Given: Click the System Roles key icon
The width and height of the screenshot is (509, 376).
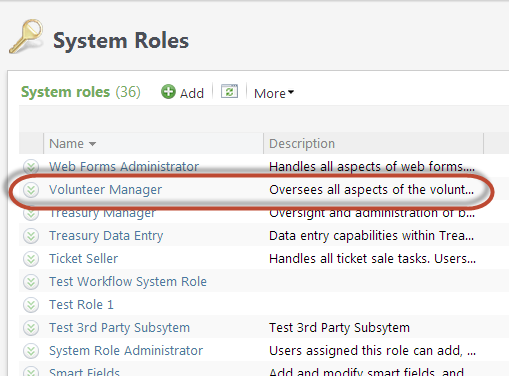Looking at the screenshot, I should 26,36.
